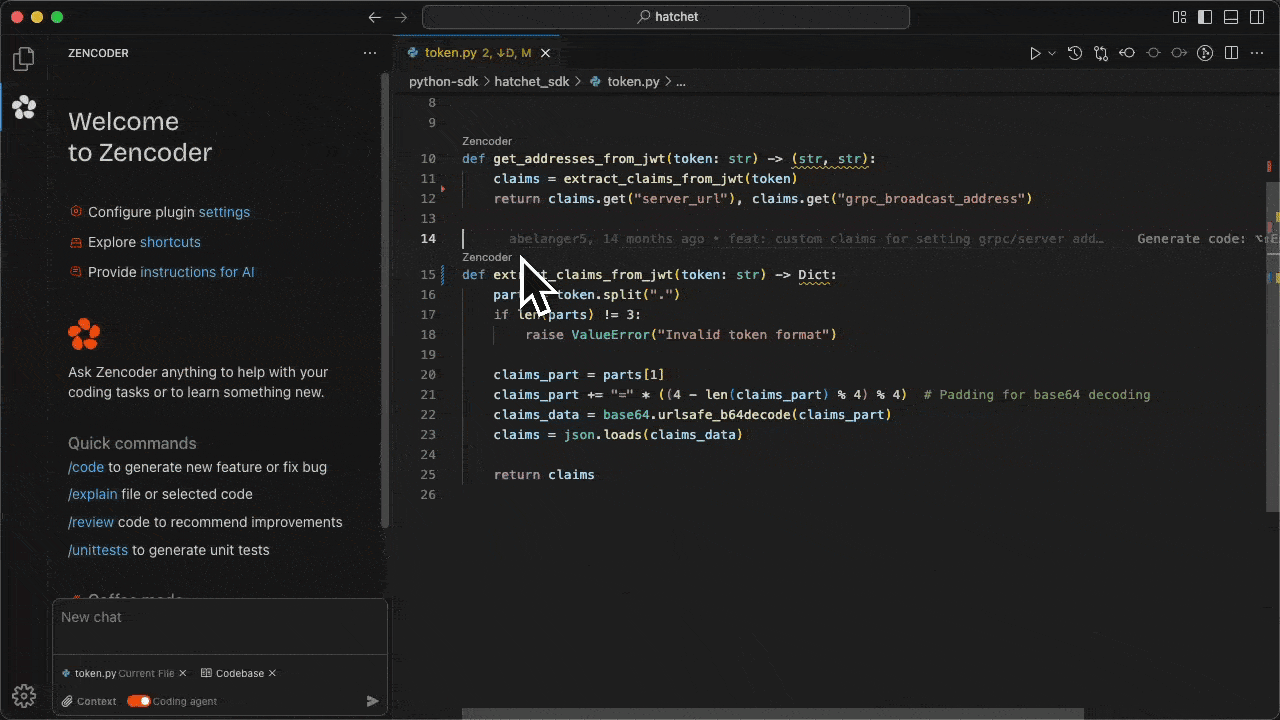Image resolution: width=1280 pixels, height=720 pixels.
Task: Toggle the Coding agent switch
Action: pos(139,701)
